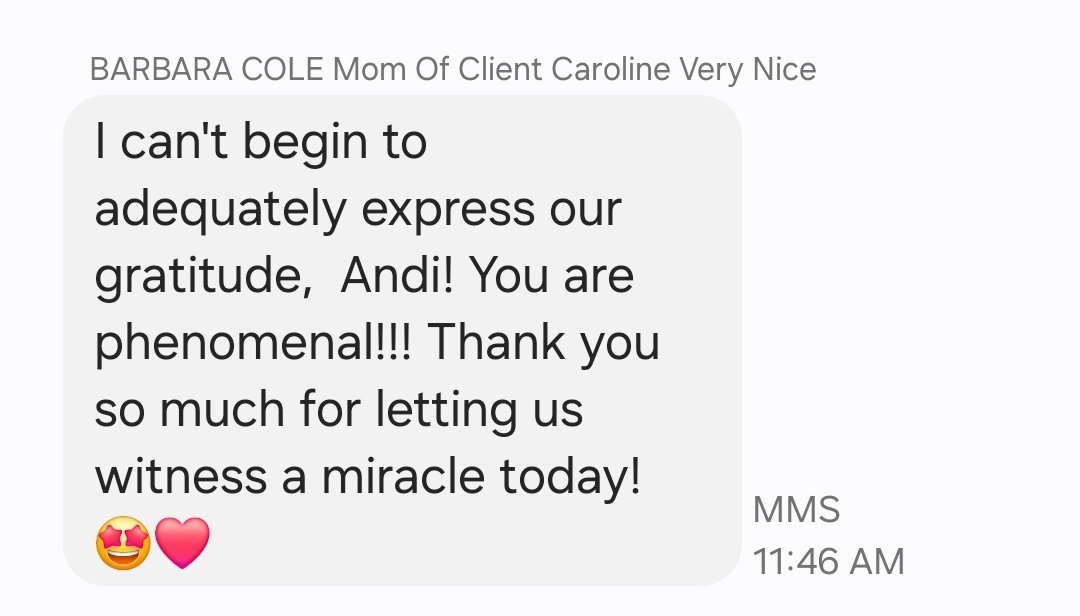The width and height of the screenshot is (1080, 616).
Task: Click the word 'letting' in the message
Action: (446, 411)
